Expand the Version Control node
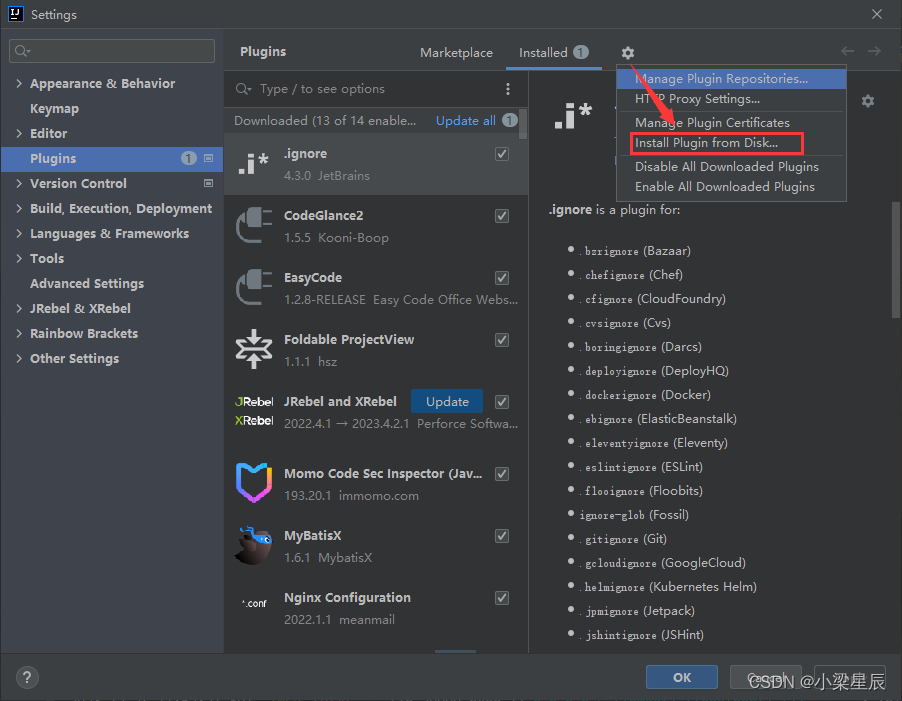The width and height of the screenshot is (902, 701). (19, 183)
